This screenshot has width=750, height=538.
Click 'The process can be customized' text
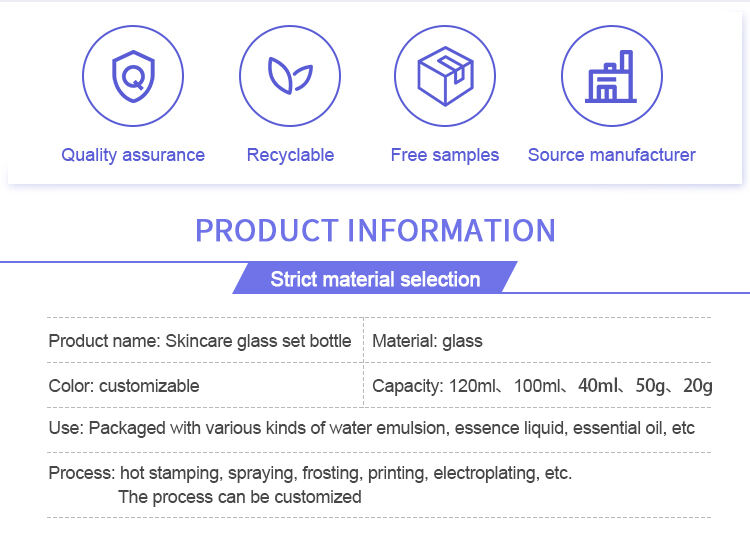[x=240, y=497]
